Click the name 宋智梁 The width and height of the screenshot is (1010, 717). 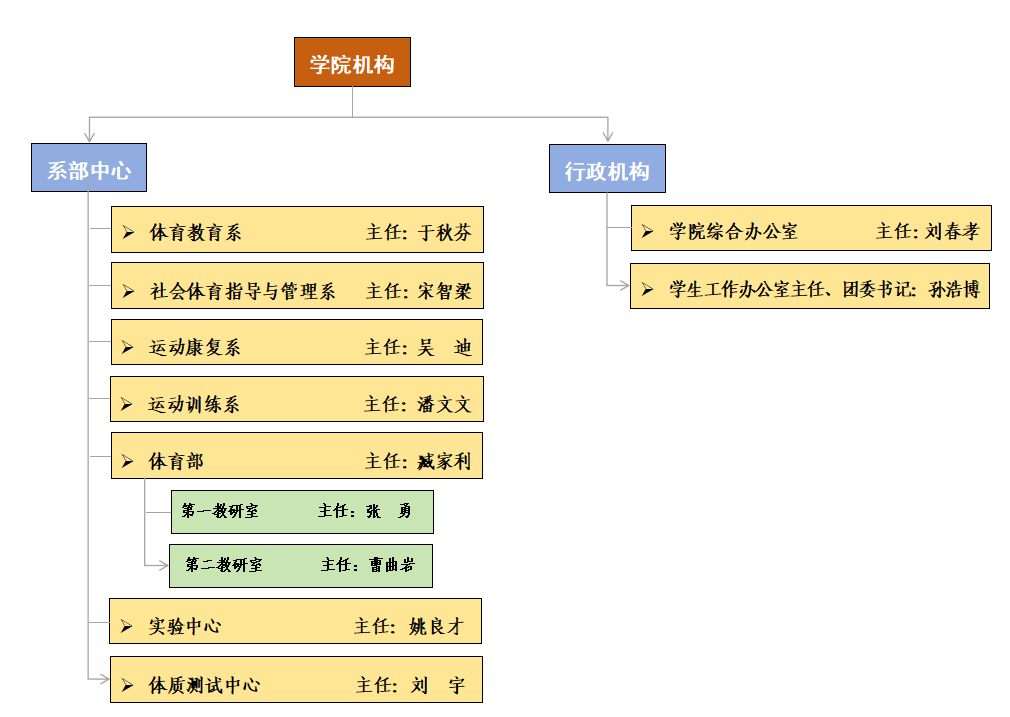tap(444, 291)
